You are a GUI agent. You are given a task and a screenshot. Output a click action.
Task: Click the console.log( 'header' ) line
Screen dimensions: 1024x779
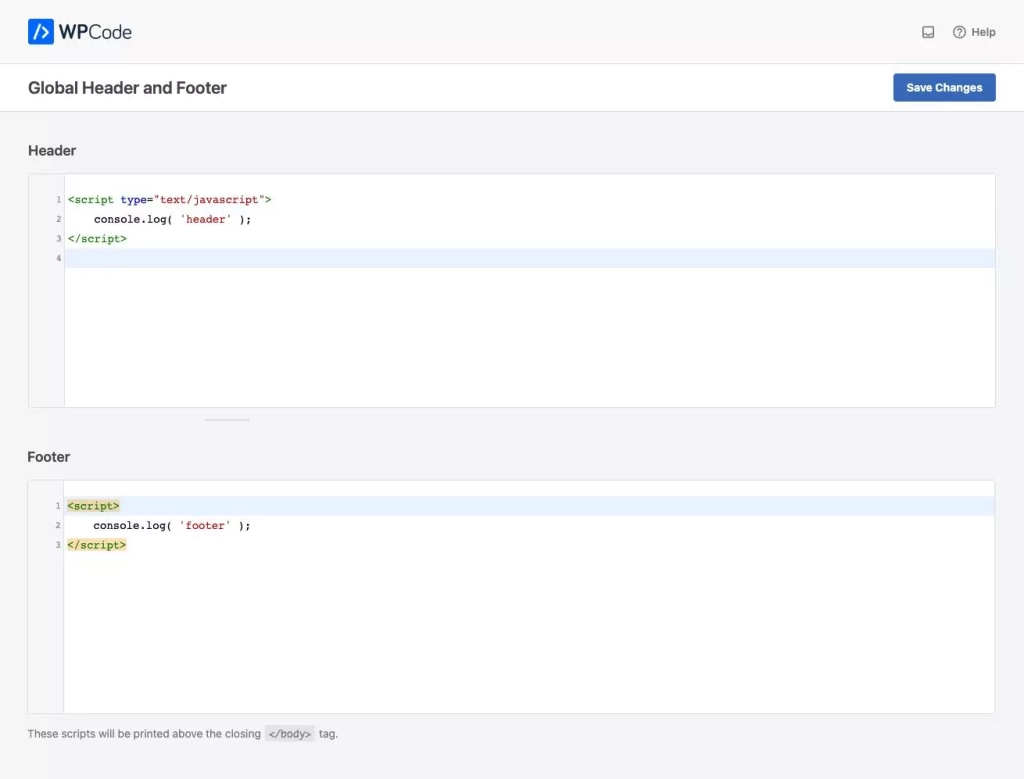[x=172, y=219]
